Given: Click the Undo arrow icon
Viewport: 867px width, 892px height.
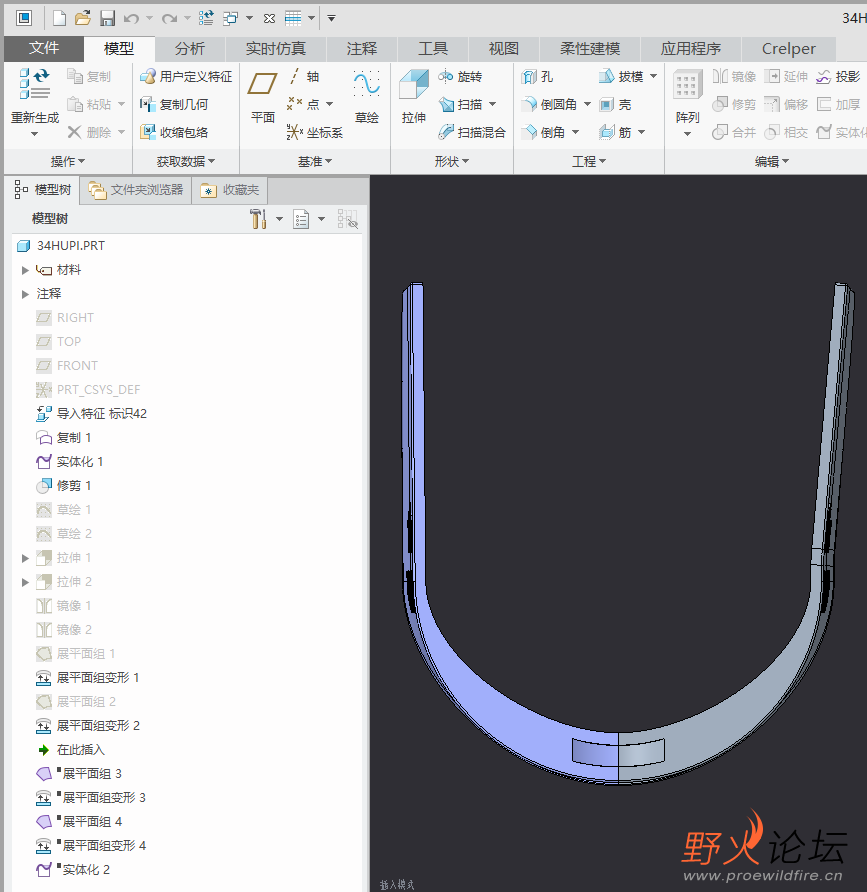Looking at the screenshot, I should tap(131, 19).
